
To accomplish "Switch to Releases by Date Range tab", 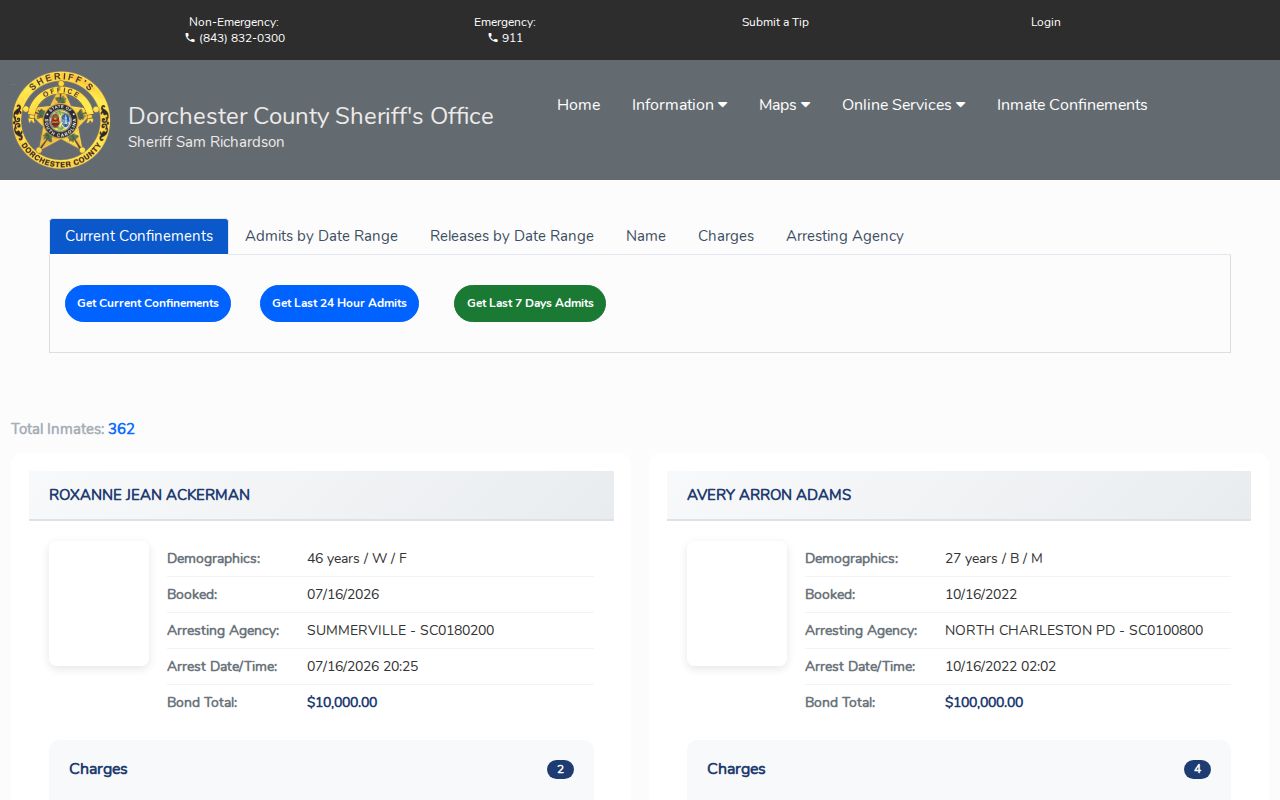I will [512, 236].
